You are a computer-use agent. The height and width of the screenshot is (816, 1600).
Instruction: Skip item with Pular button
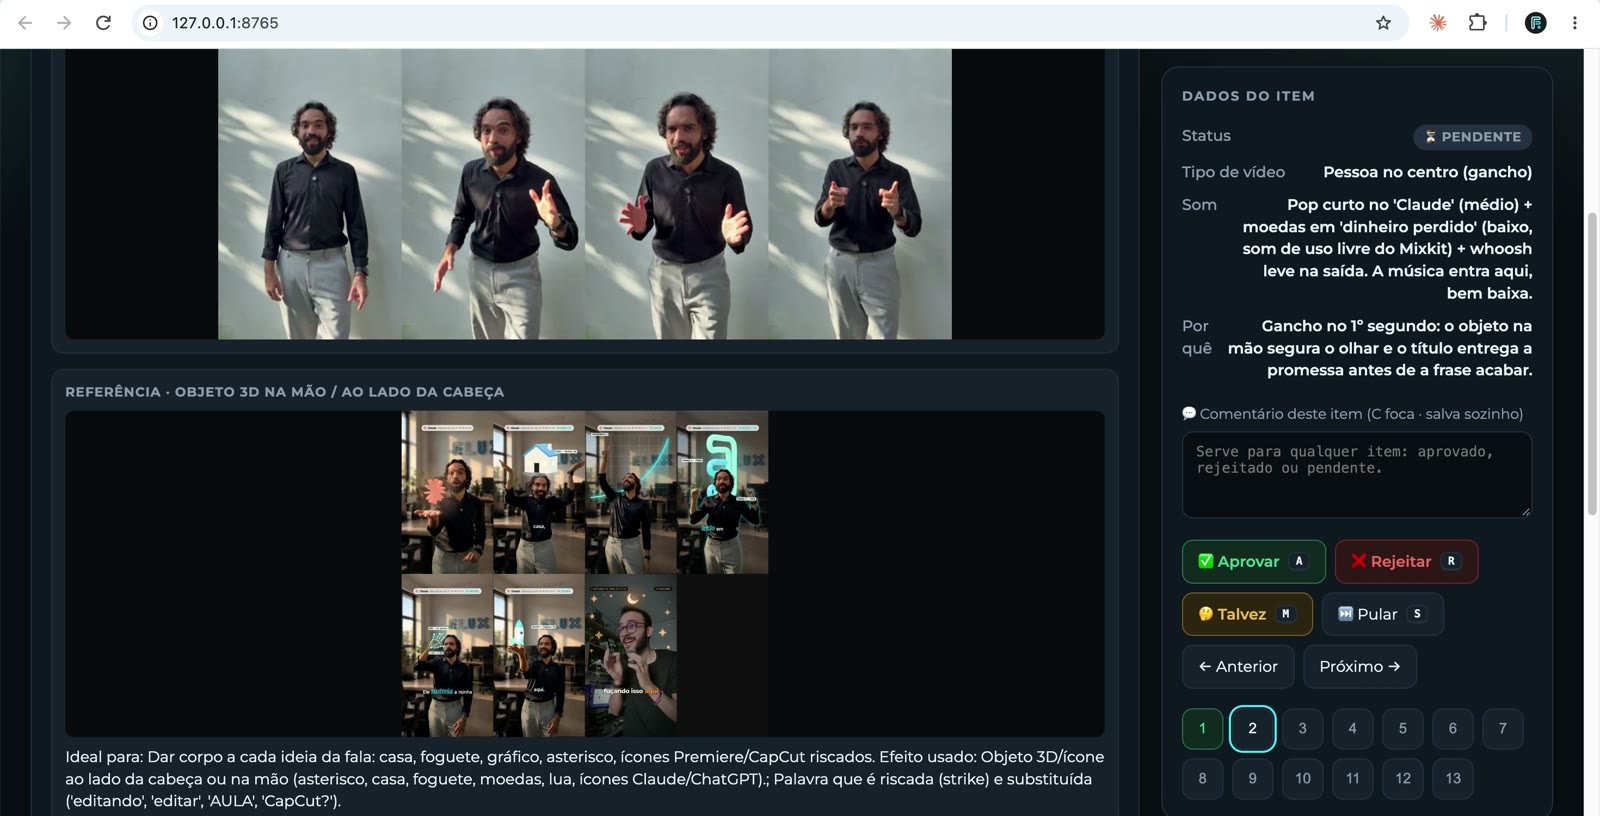pyautogui.click(x=1382, y=614)
